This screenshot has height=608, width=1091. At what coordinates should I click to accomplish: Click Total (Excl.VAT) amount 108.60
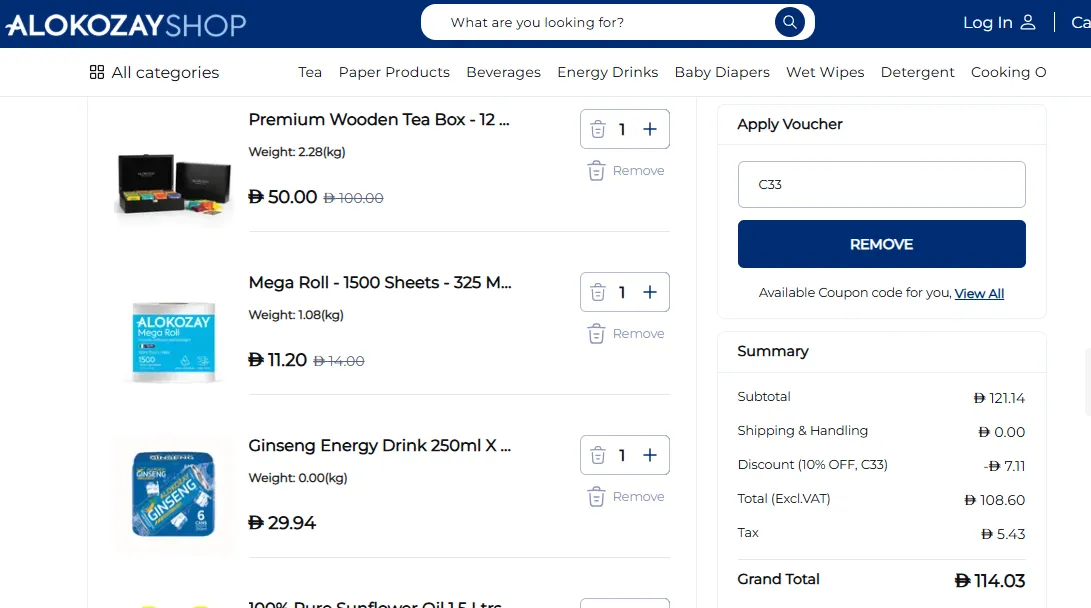pos(995,500)
